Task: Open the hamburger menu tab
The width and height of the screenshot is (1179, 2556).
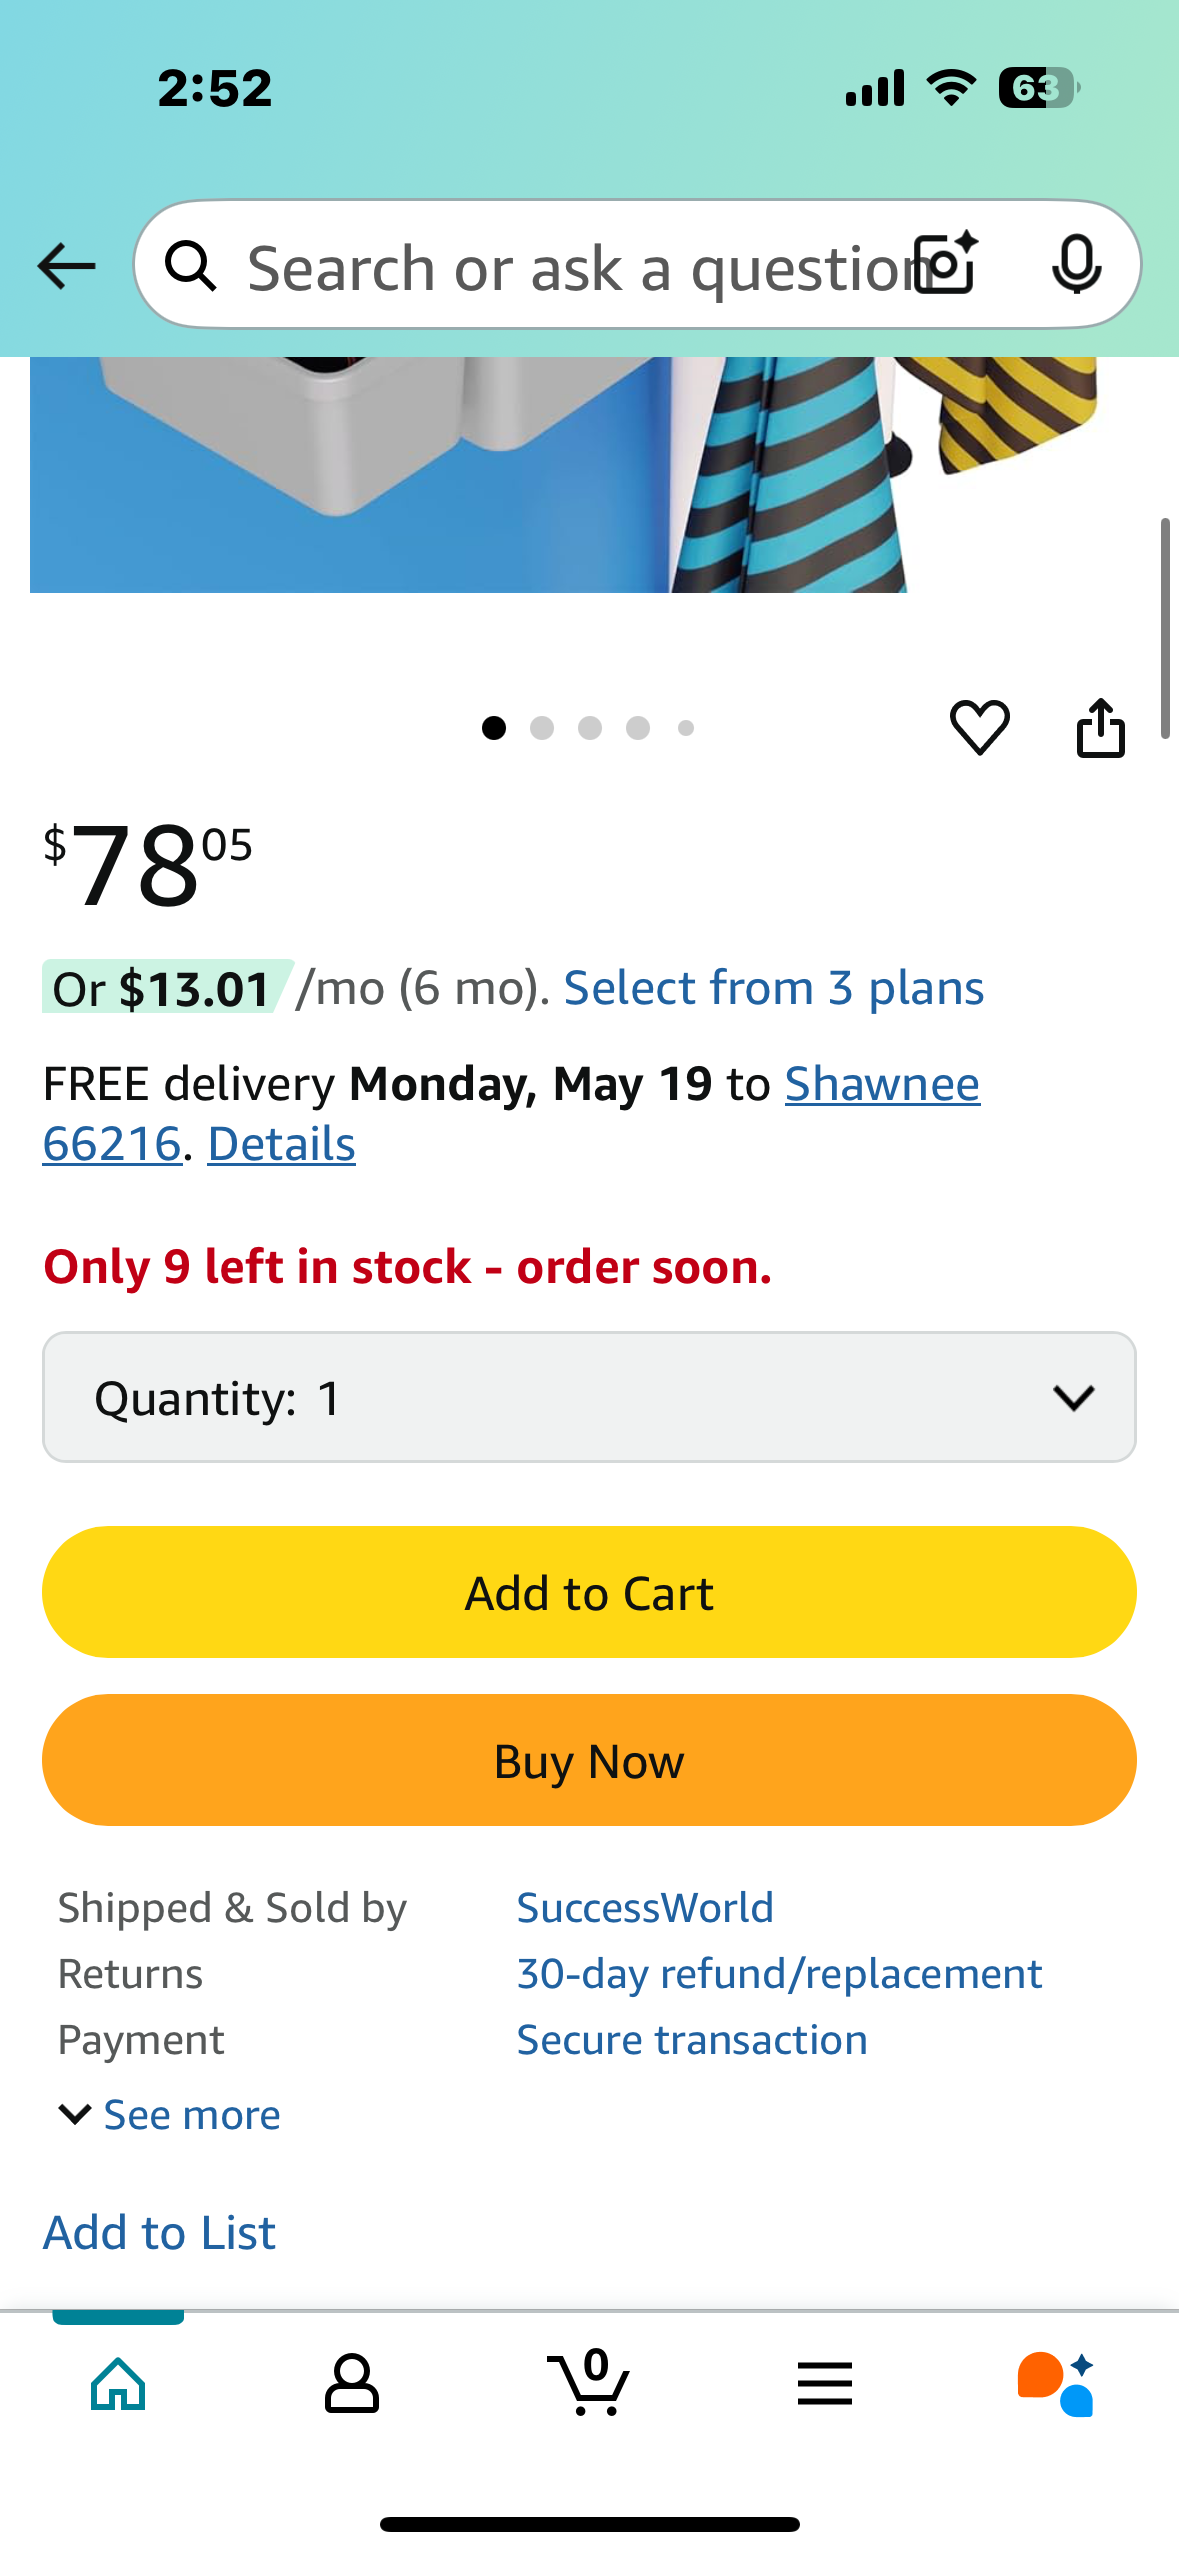Action: tap(825, 2384)
